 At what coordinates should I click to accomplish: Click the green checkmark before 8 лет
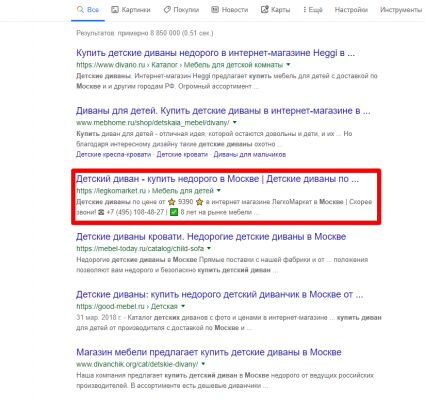point(174,212)
